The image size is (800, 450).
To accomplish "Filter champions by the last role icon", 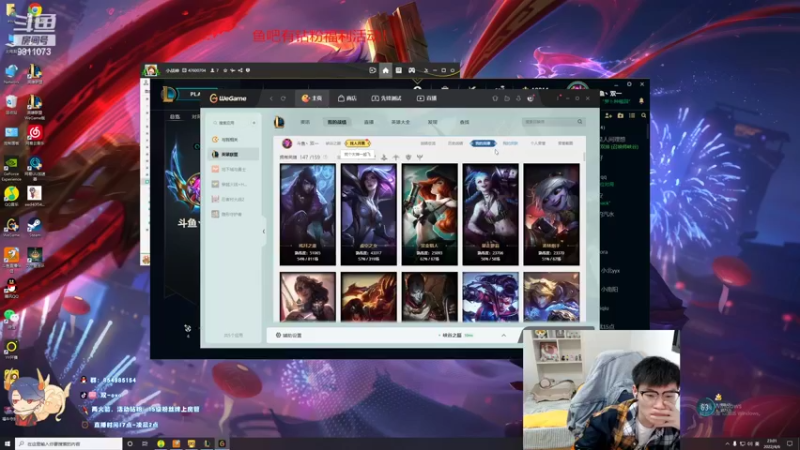I will [x=420, y=157].
